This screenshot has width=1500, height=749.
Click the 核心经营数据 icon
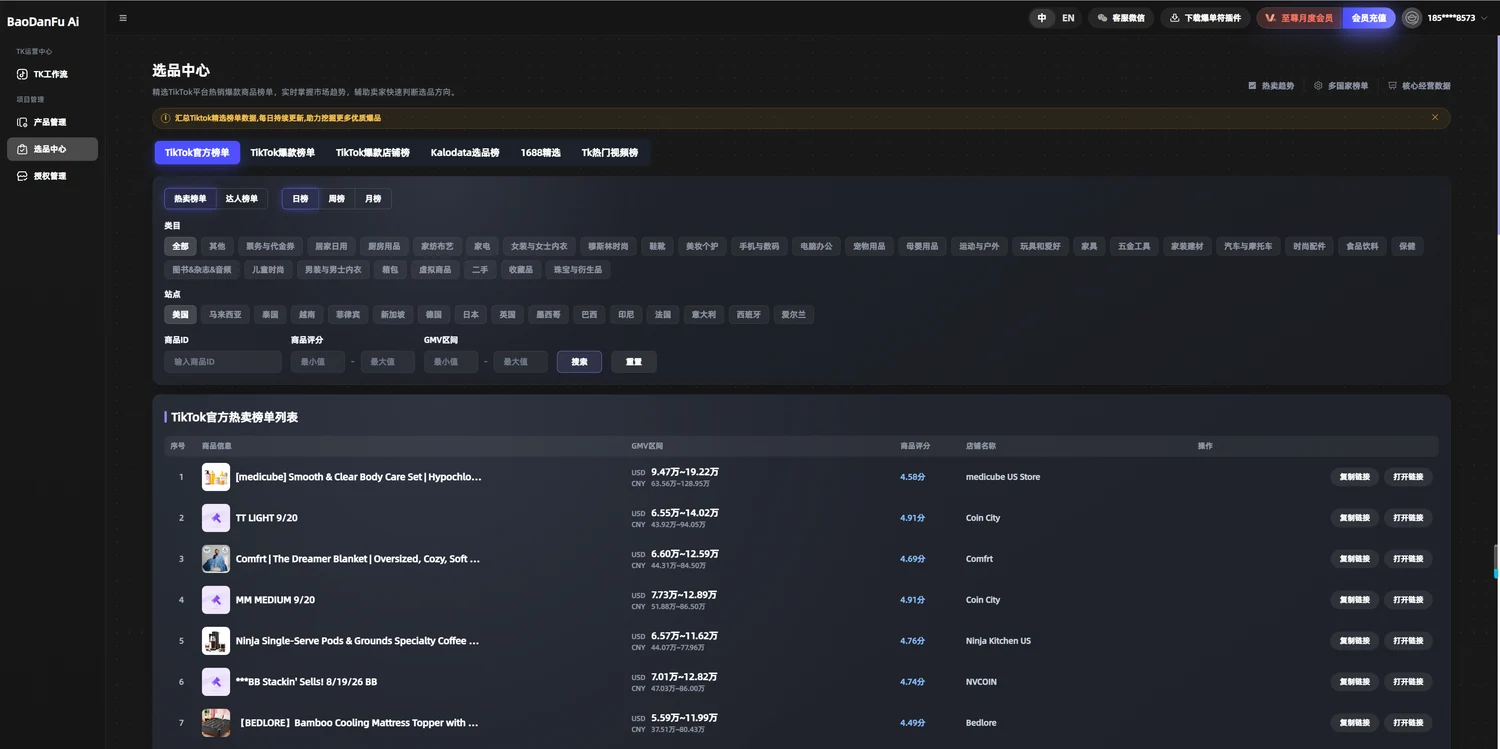click(x=1392, y=86)
